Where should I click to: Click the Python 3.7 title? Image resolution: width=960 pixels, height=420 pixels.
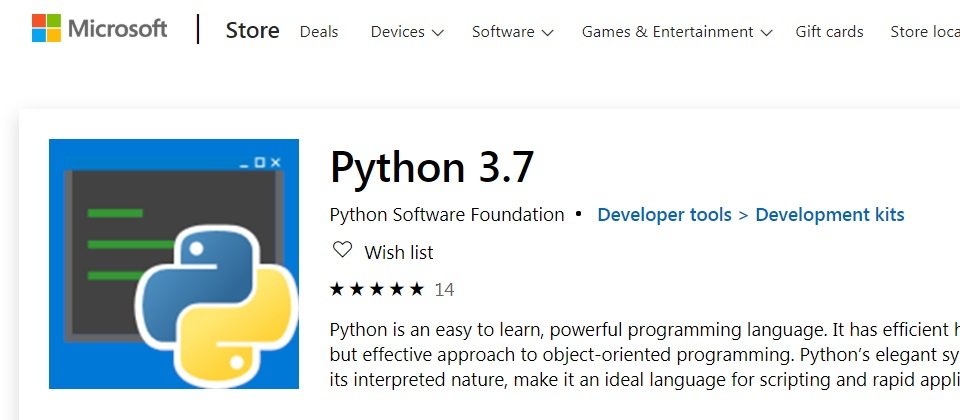432,167
